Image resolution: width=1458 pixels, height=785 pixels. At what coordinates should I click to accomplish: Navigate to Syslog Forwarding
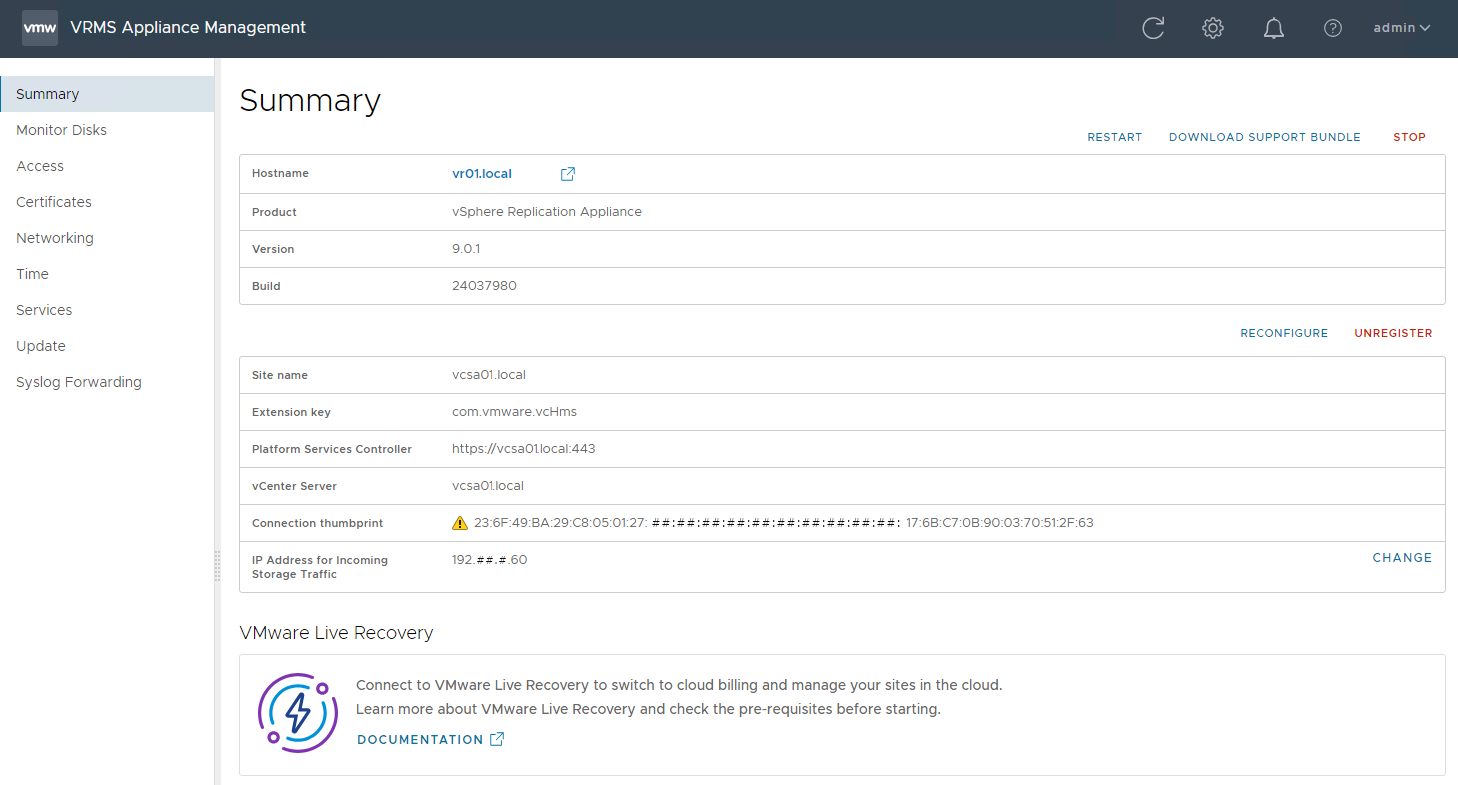click(x=79, y=382)
